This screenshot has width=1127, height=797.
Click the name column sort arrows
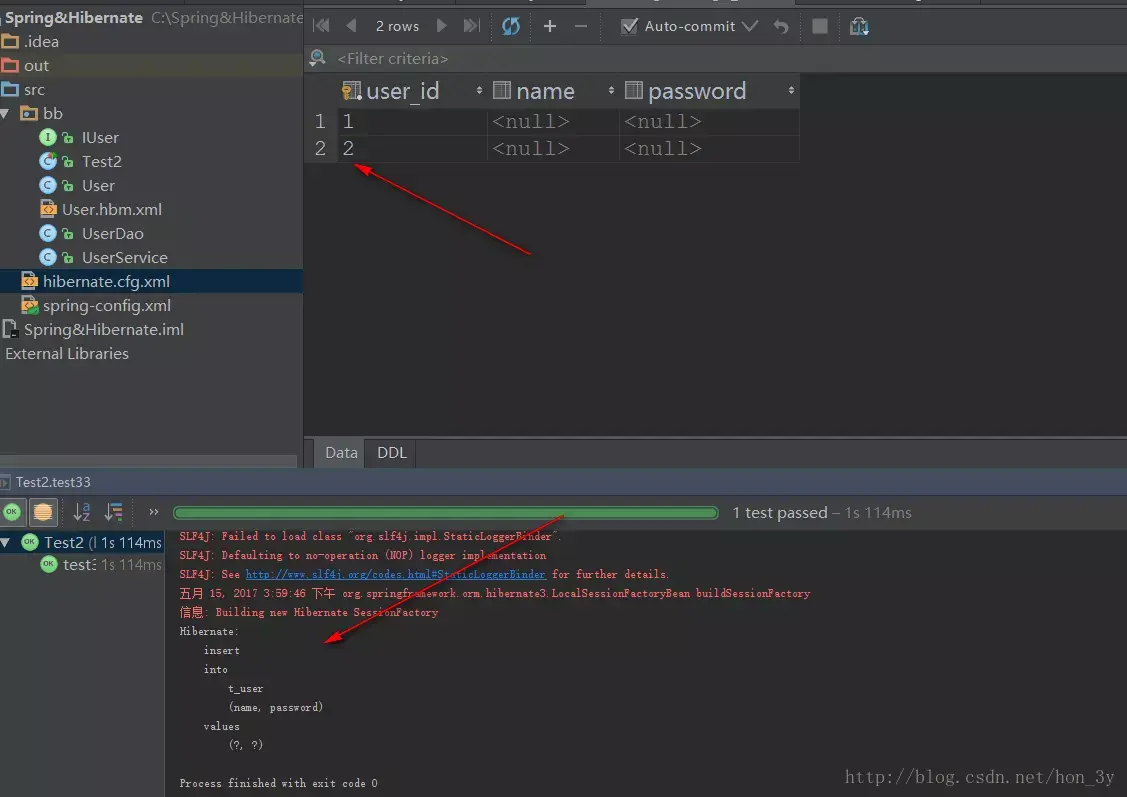coord(611,91)
